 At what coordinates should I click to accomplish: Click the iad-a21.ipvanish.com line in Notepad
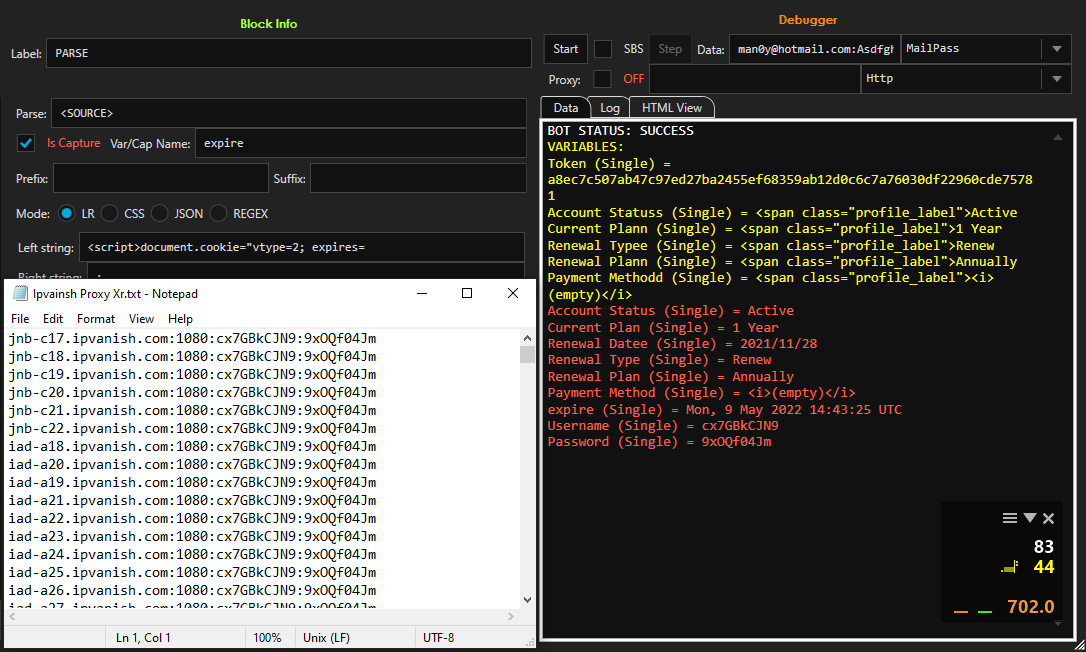click(x=193, y=500)
